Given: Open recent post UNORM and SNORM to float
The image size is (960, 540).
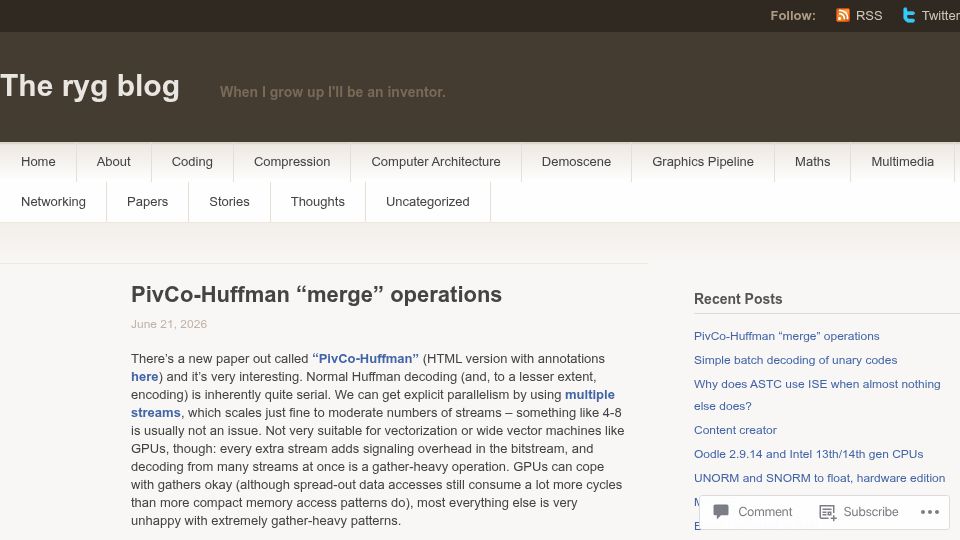Looking at the screenshot, I should coord(819,478).
